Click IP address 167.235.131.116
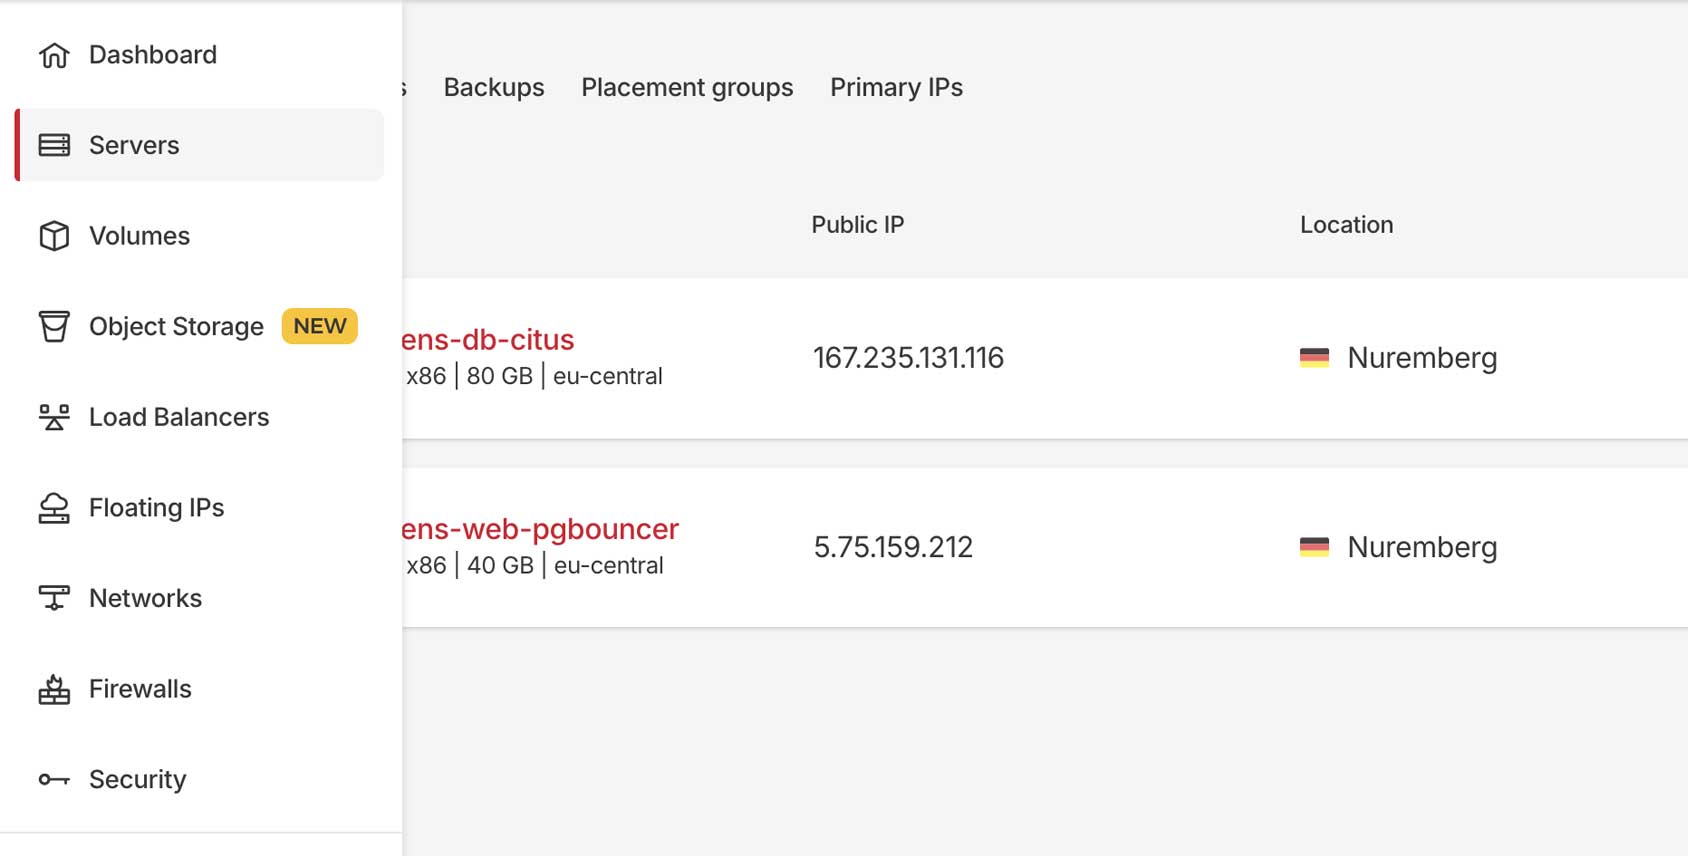1688x856 pixels. [x=908, y=358]
